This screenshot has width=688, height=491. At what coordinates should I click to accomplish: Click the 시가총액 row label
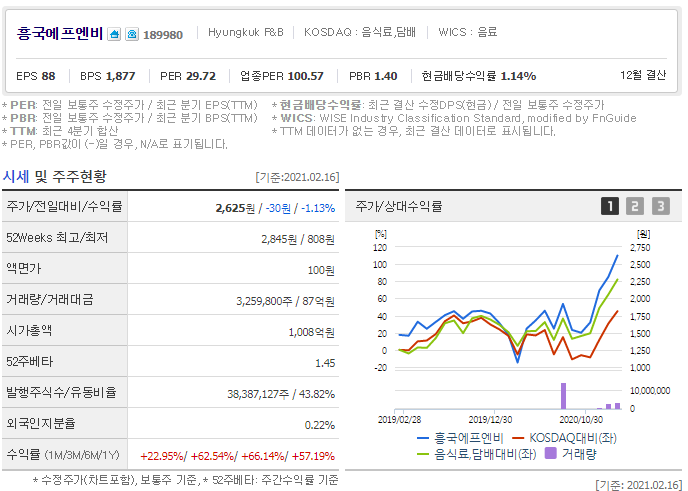pyautogui.click(x=29, y=330)
